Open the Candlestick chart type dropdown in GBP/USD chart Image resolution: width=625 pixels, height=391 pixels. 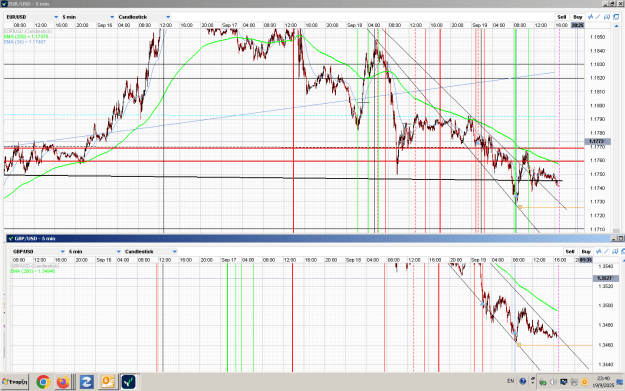coord(151,252)
